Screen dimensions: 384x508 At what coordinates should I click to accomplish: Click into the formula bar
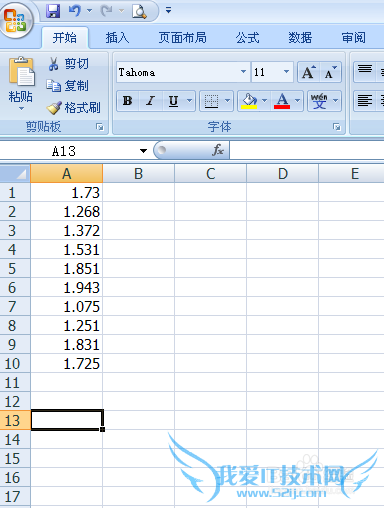[307, 151]
